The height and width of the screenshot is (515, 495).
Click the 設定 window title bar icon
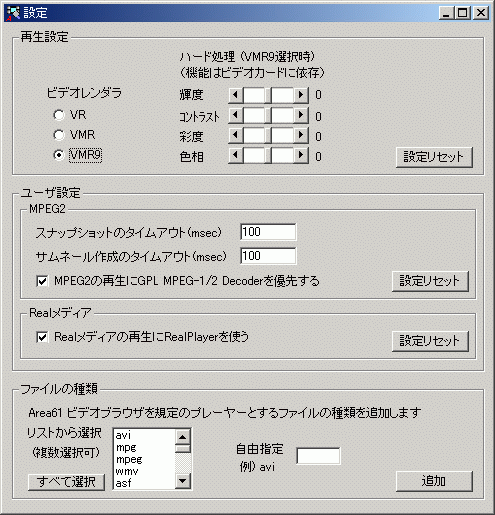[x=13, y=13]
